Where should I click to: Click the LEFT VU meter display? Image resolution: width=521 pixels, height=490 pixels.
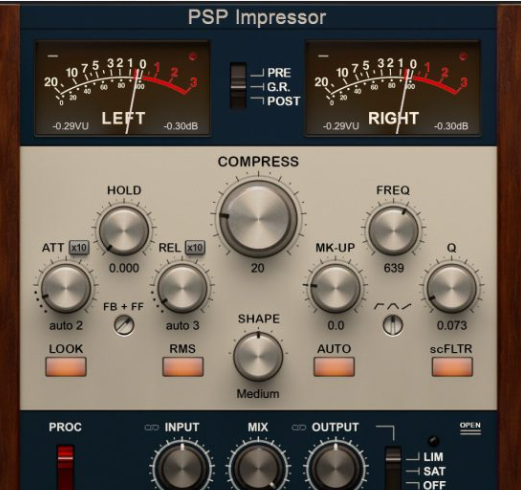click(123, 88)
